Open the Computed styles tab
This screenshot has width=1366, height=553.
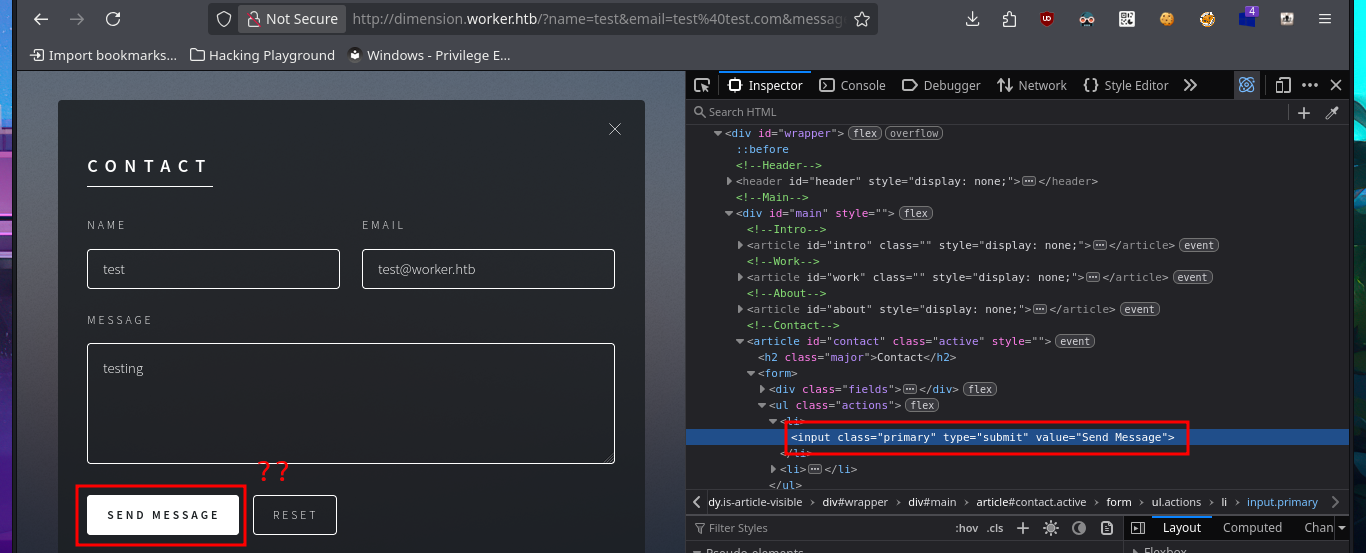coord(1252,528)
